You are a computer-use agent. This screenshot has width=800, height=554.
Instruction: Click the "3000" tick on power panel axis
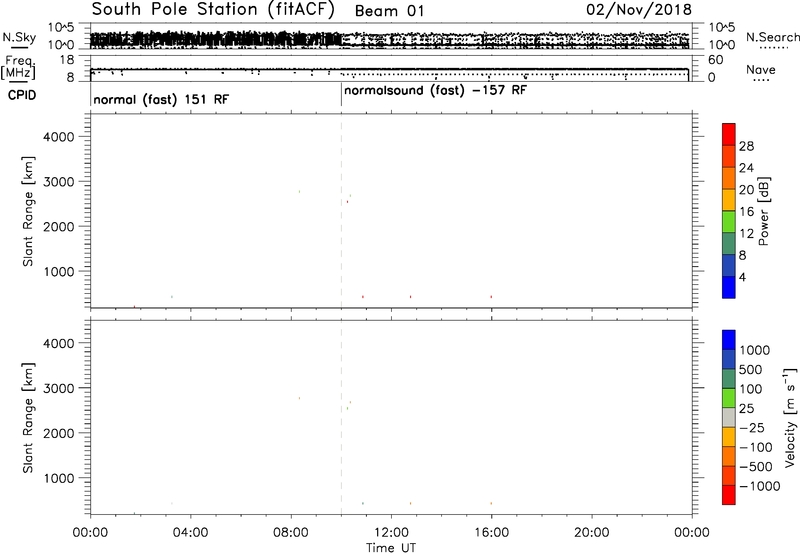(58, 182)
